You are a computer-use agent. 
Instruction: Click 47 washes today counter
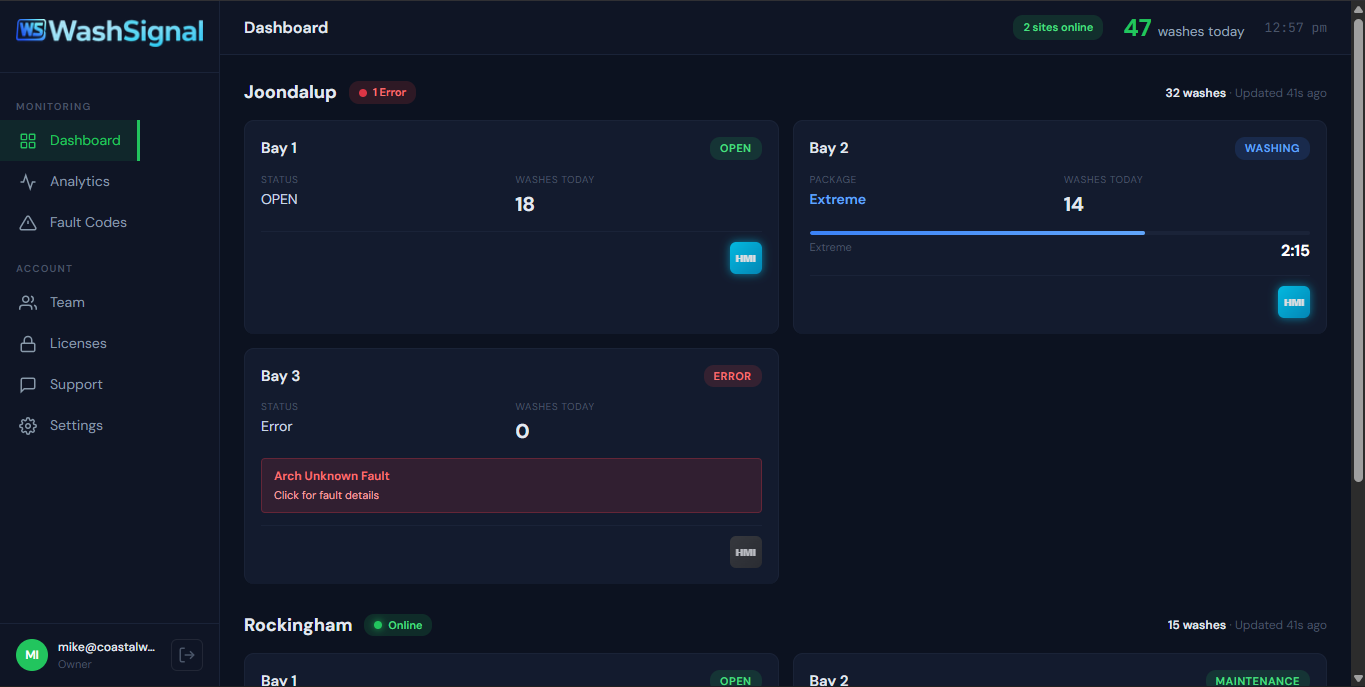(x=1184, y=28)
